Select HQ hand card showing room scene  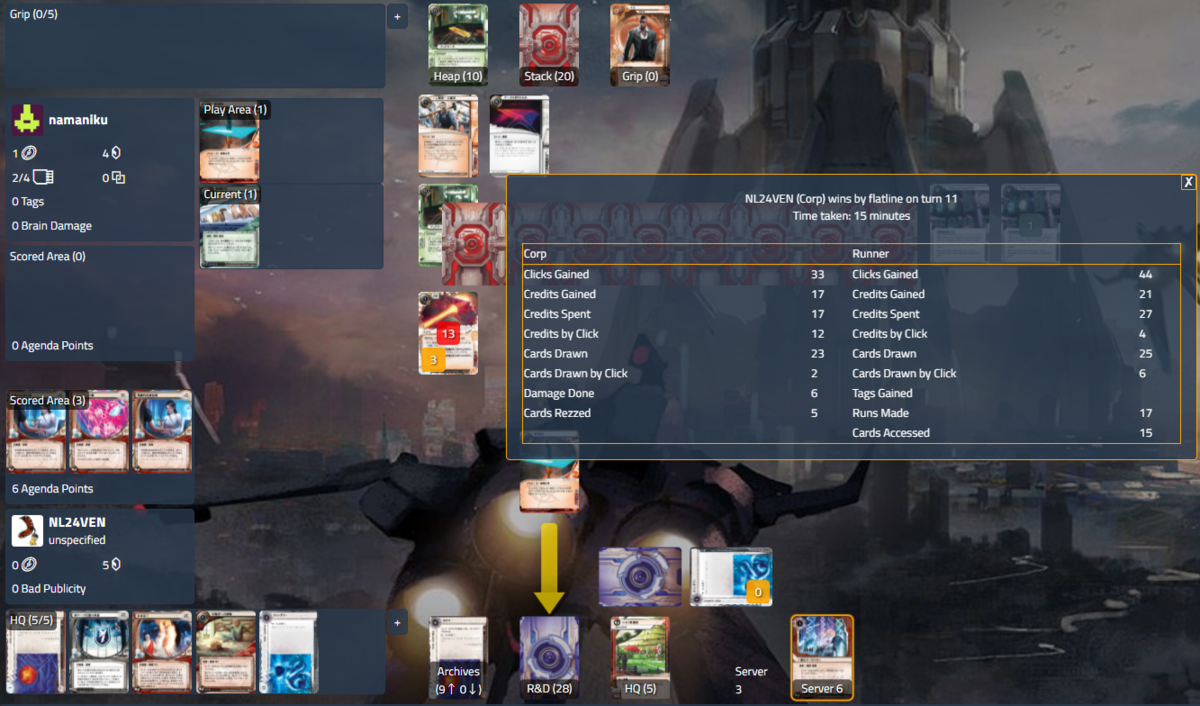pyautogui.click(x=225, y=652)
